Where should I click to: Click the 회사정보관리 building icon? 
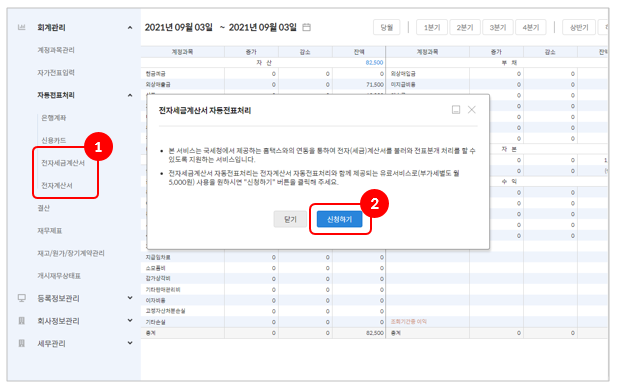click(22, 321)
